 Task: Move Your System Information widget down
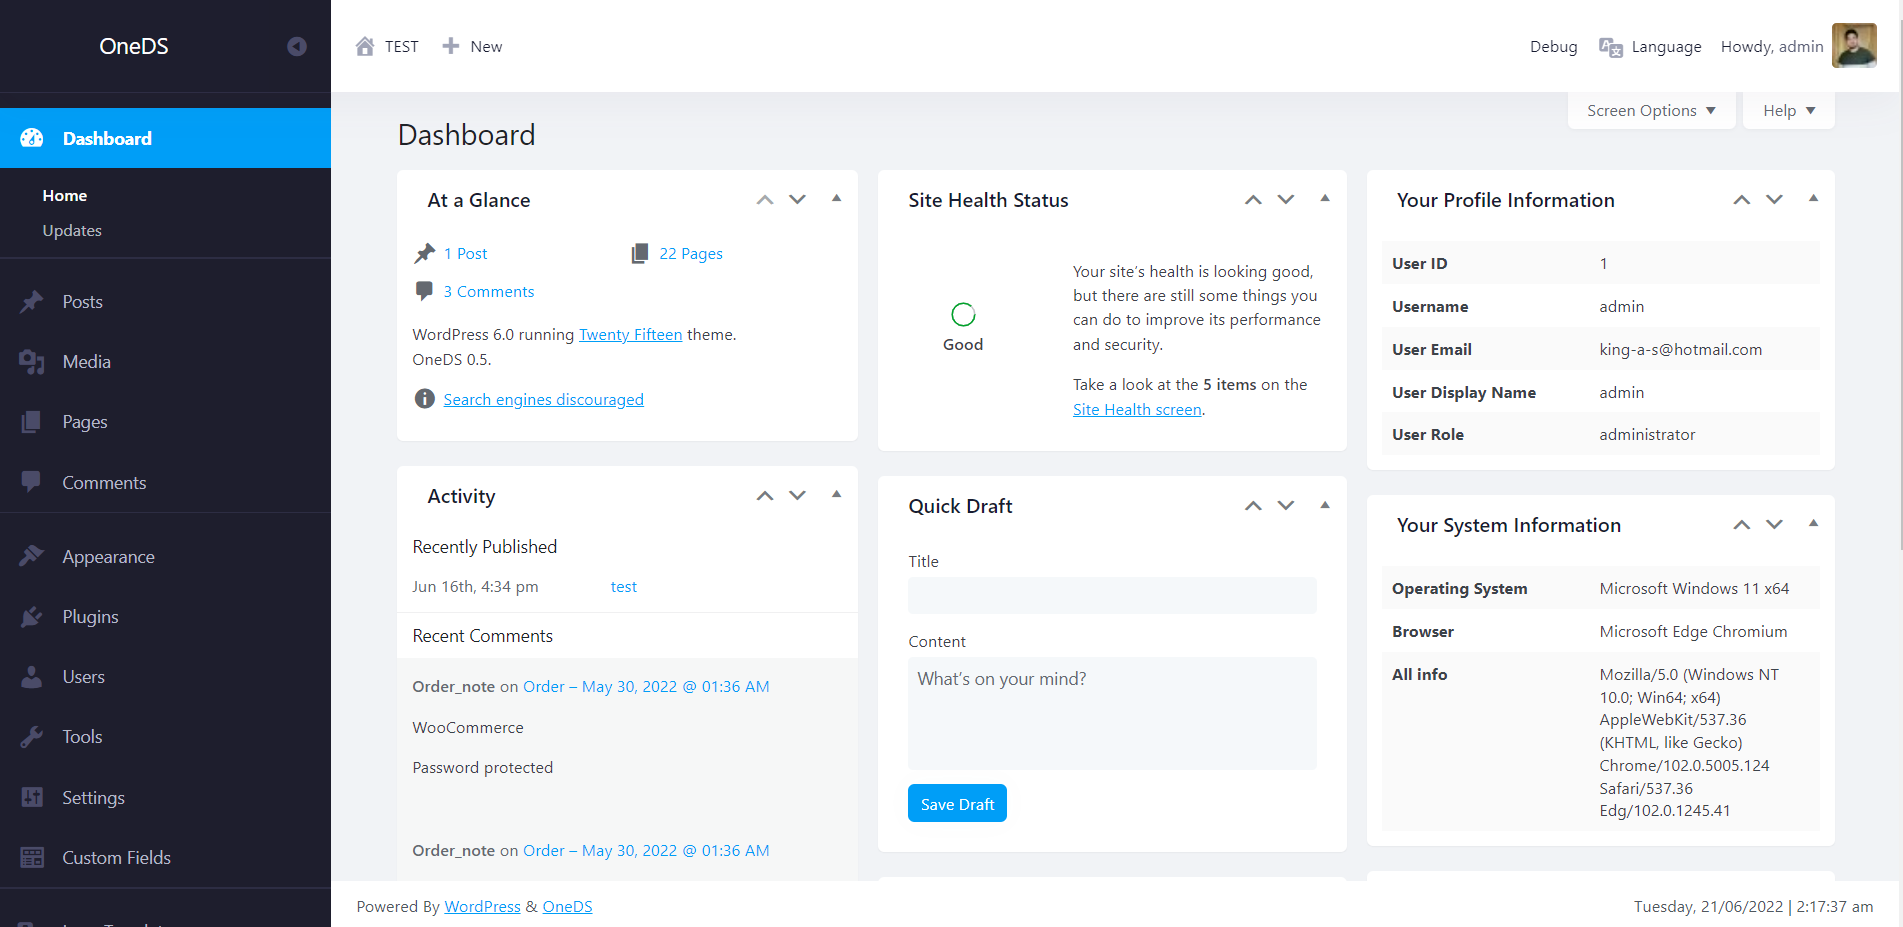[x=1774, y=525]
